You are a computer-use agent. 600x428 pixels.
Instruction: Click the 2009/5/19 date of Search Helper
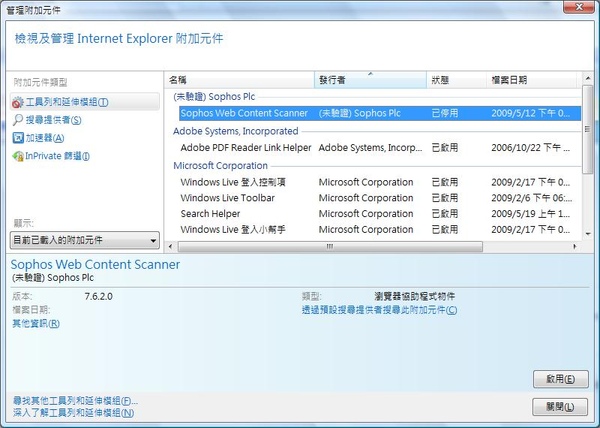pyautogui.click(x=531, y=213)
